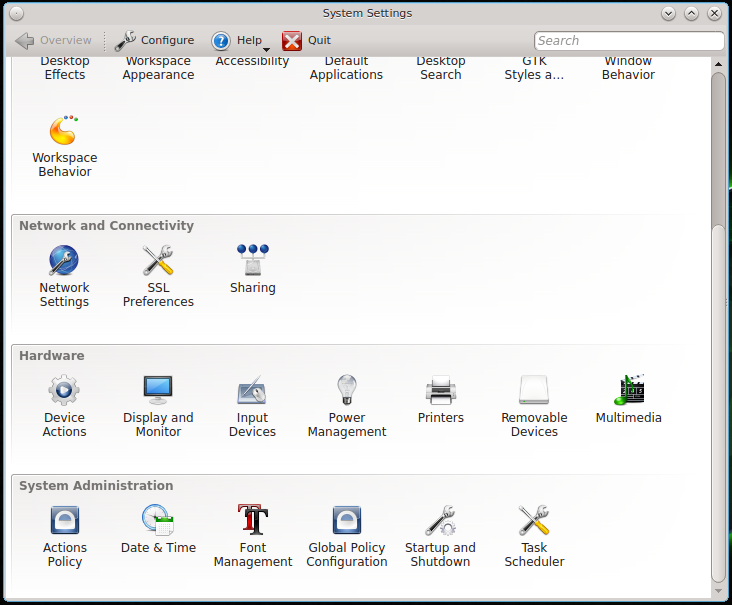Click the Window Behavior label
The image size is (732, 605).
coord(628,68)
